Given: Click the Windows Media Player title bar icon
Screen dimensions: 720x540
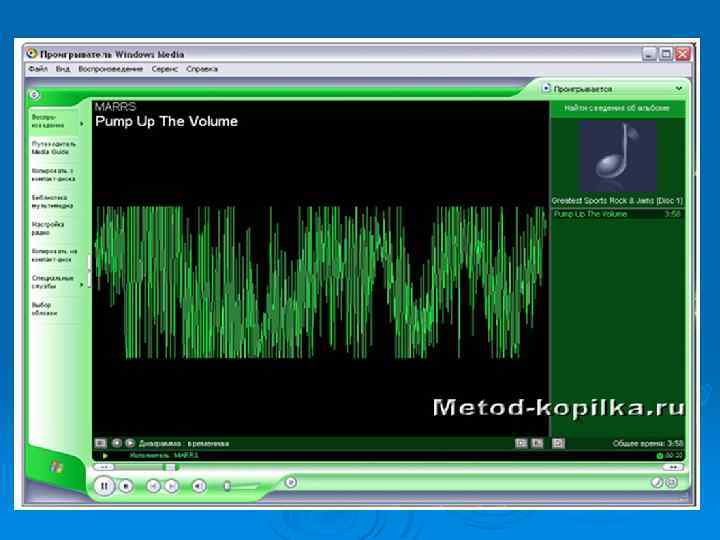Looking at the screenshot, I should [31, 54].
